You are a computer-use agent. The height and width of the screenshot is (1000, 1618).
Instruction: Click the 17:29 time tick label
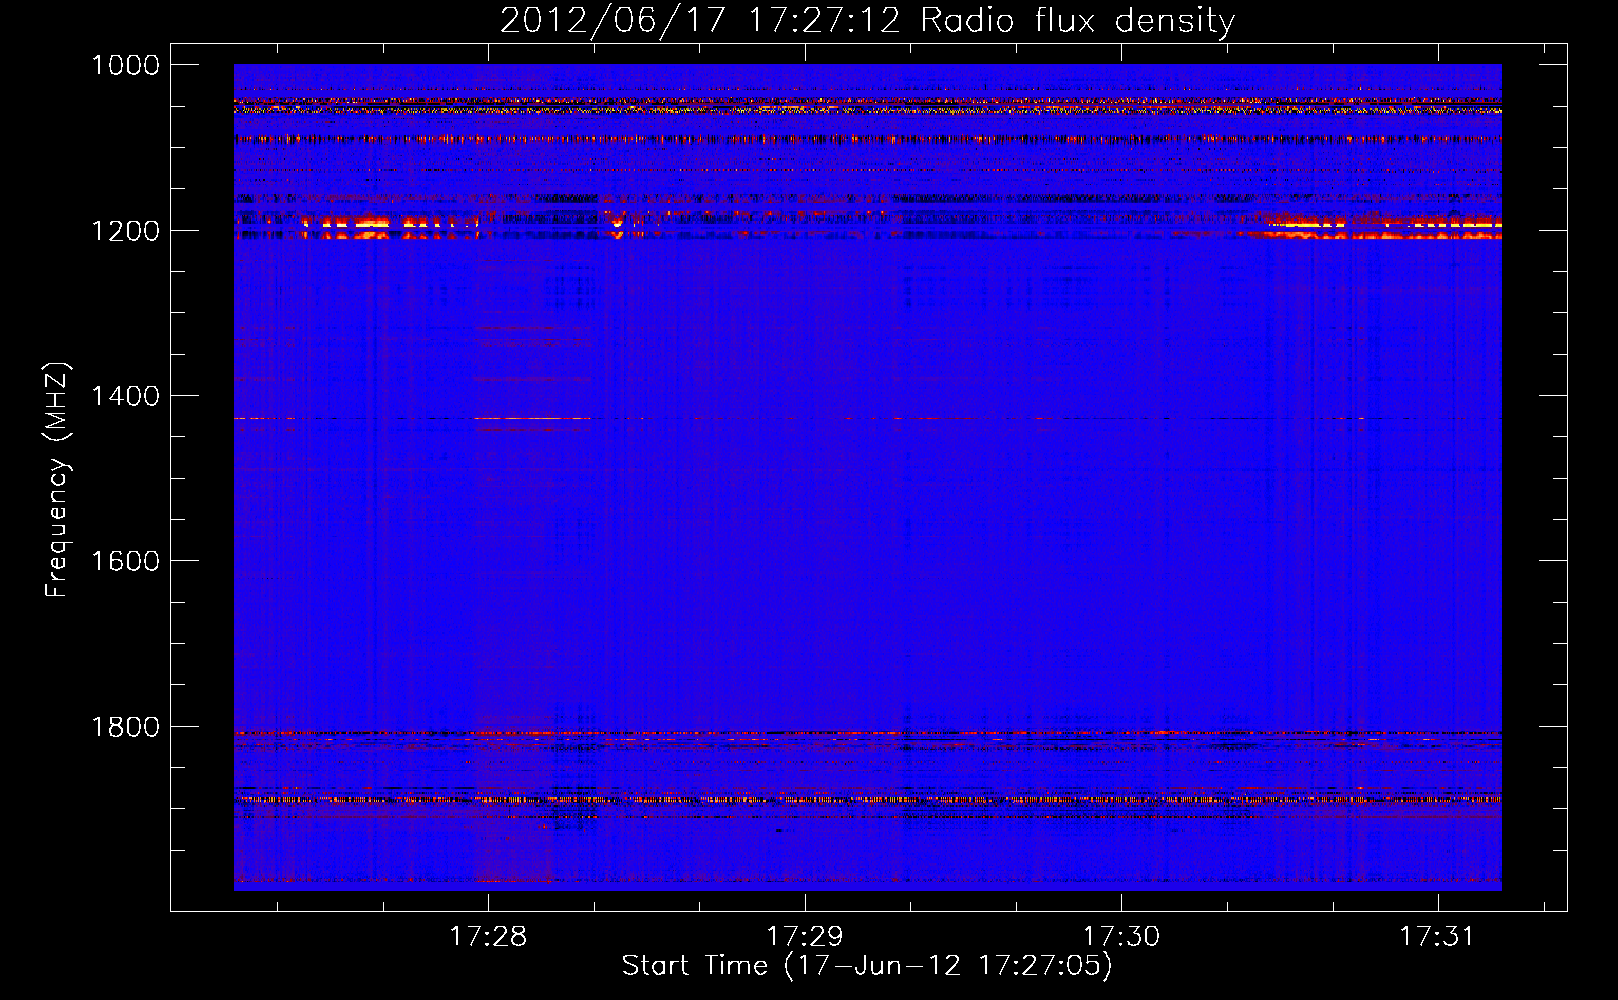[x=805, y=936]
